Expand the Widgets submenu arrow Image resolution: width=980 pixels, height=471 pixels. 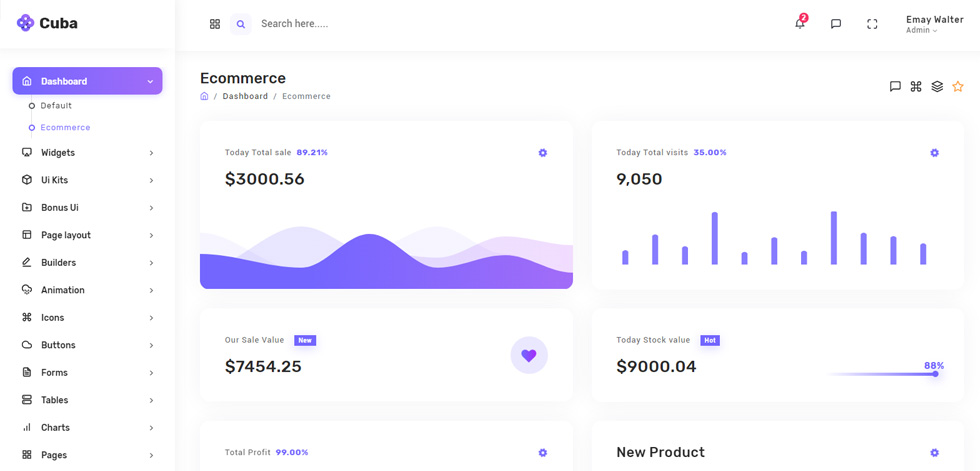point(151,153)
